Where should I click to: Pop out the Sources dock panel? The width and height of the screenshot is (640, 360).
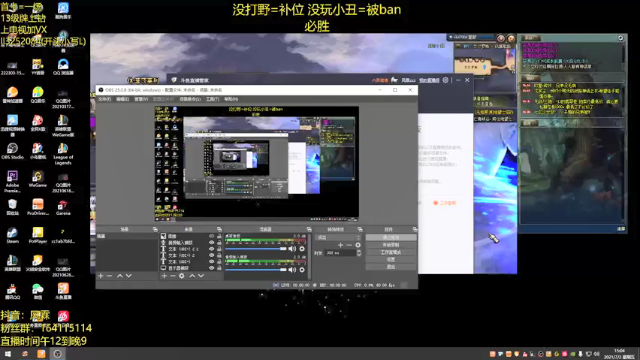(x=219, y=229)
